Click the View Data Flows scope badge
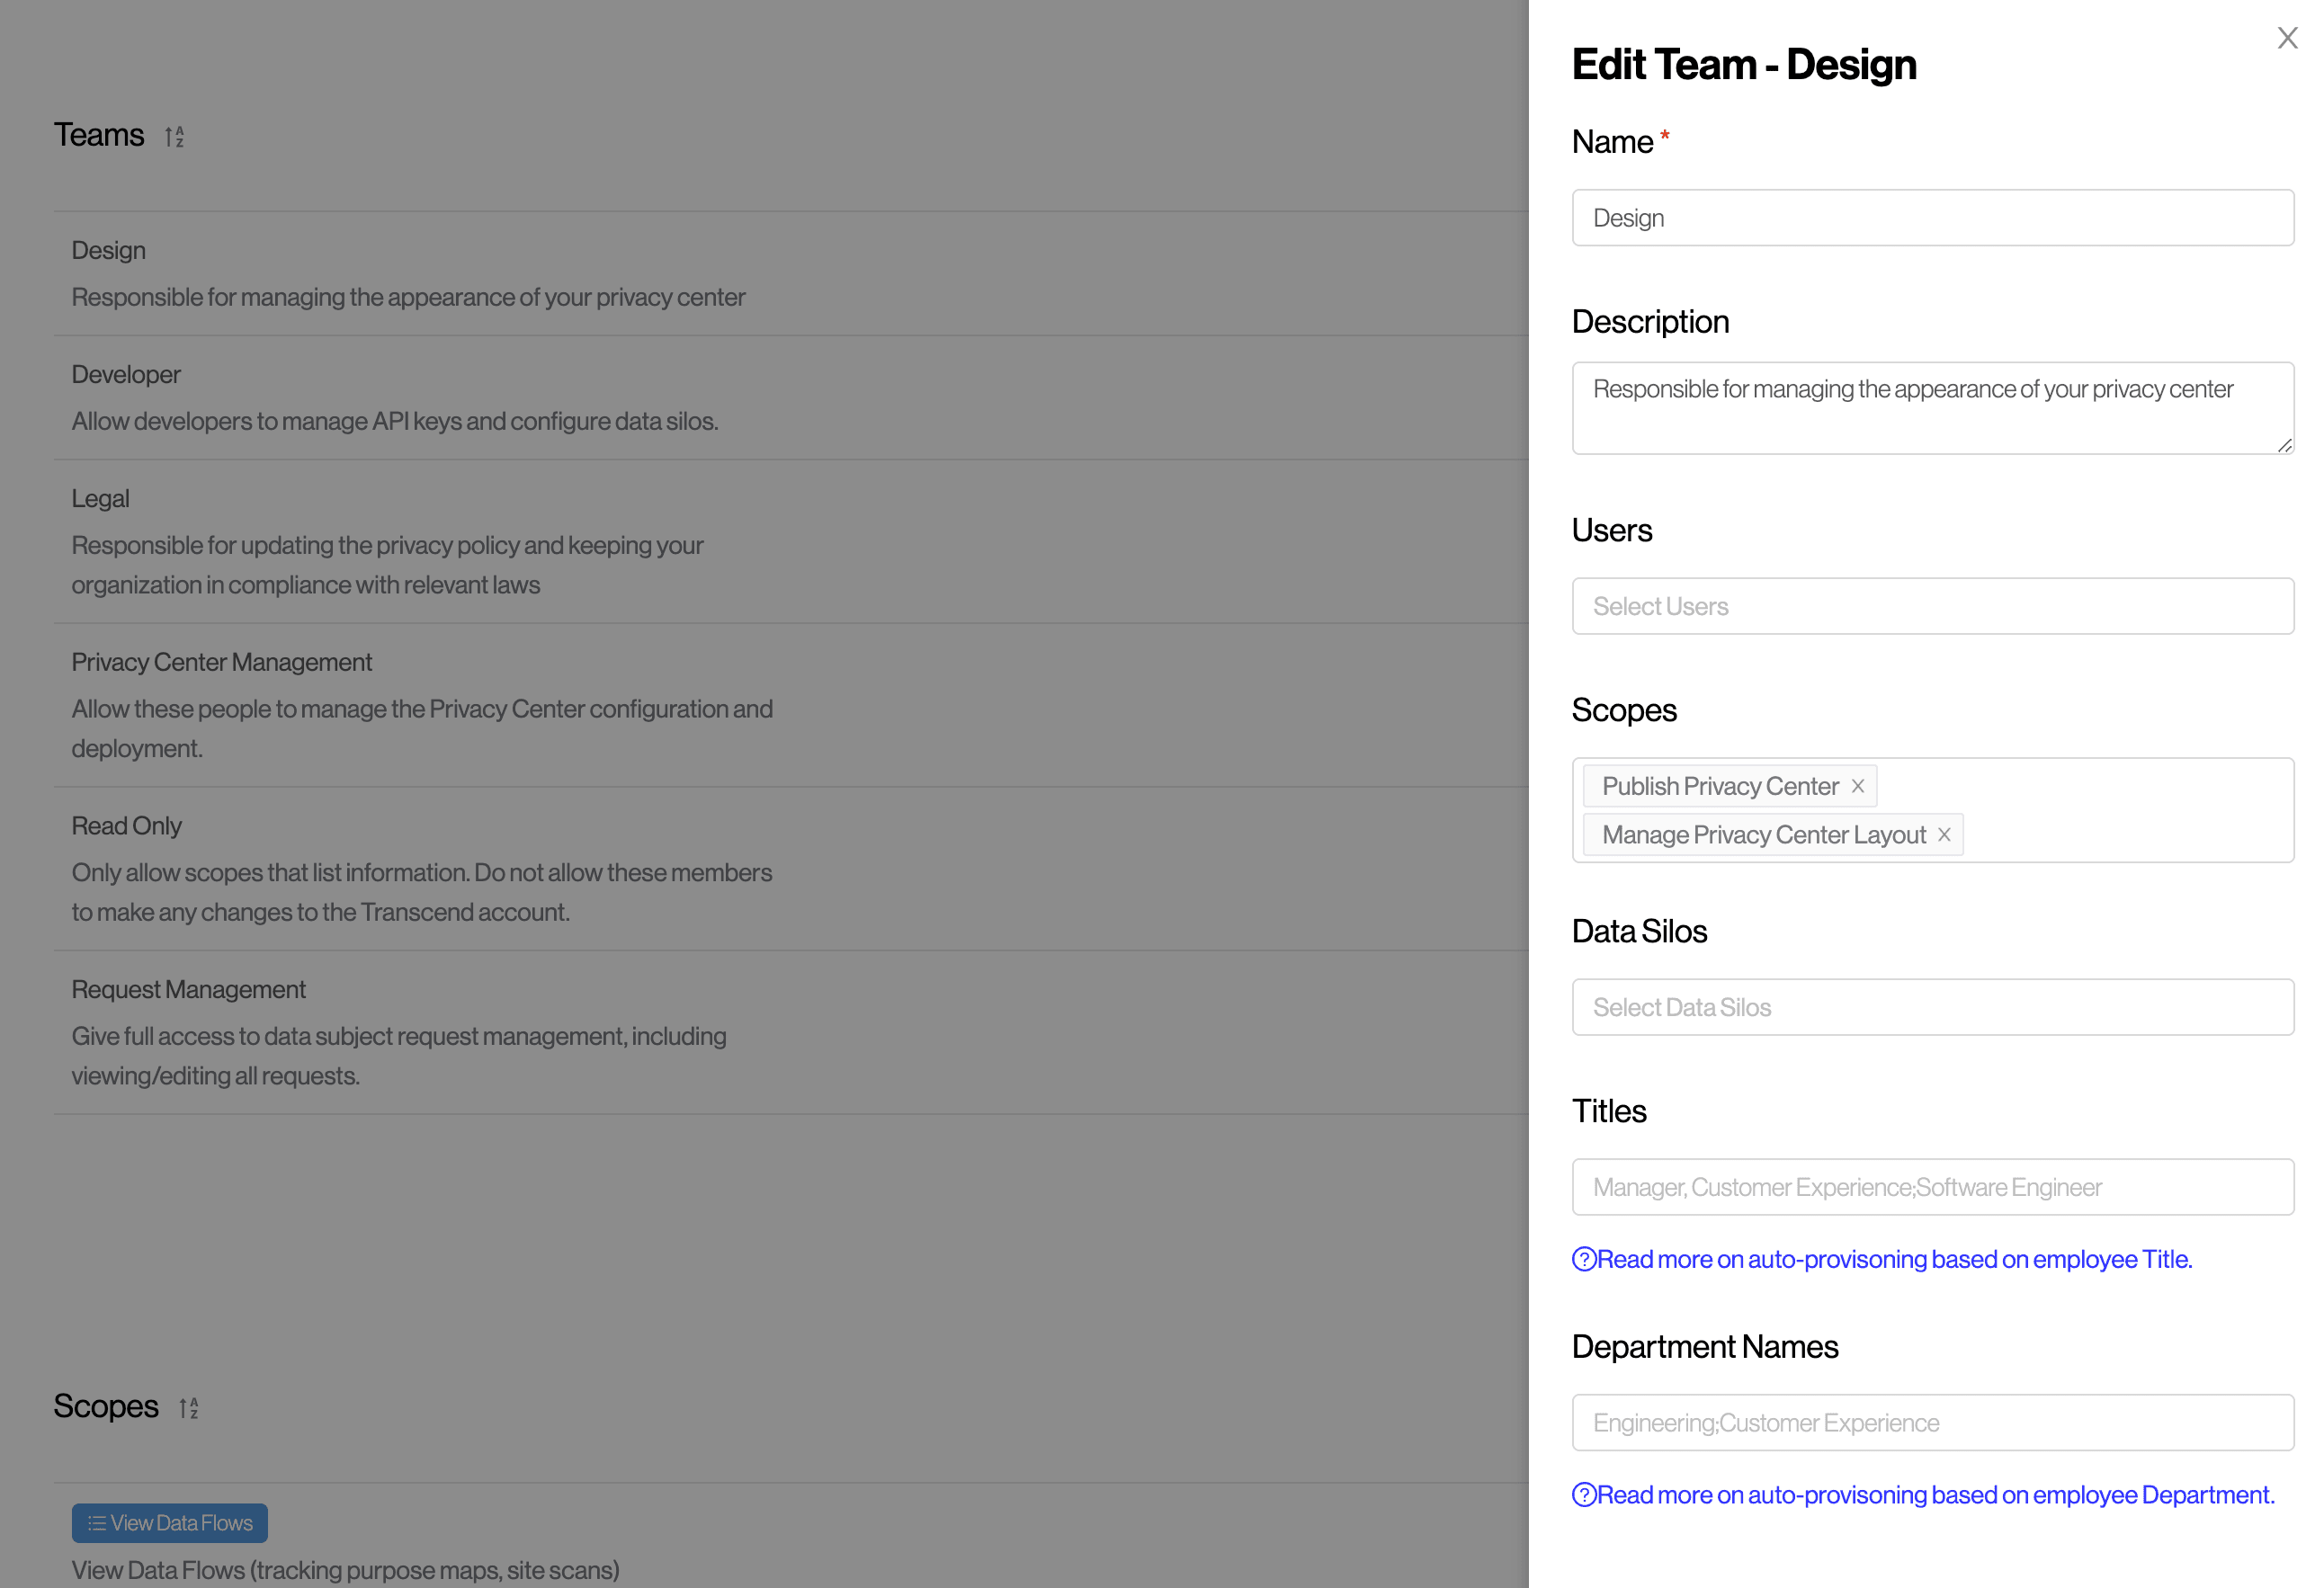Image resolution: width=2324 pixels, height=1588 pixels. (170, 1522)
